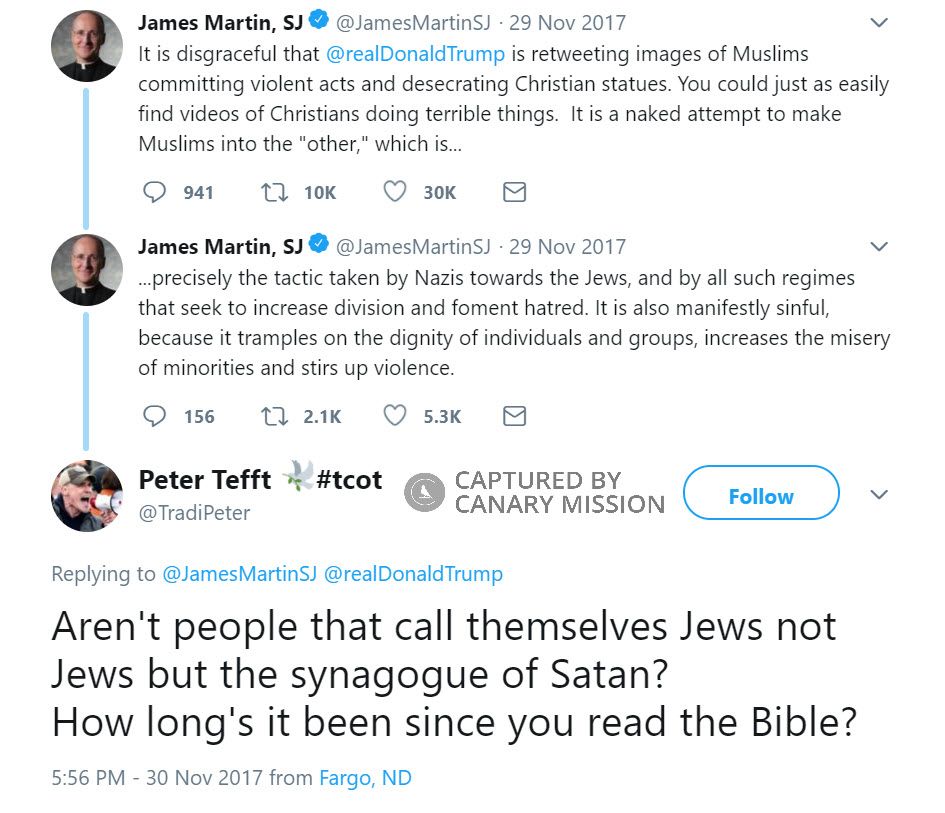Open Fargo, ND location link

tap(365, 778)
